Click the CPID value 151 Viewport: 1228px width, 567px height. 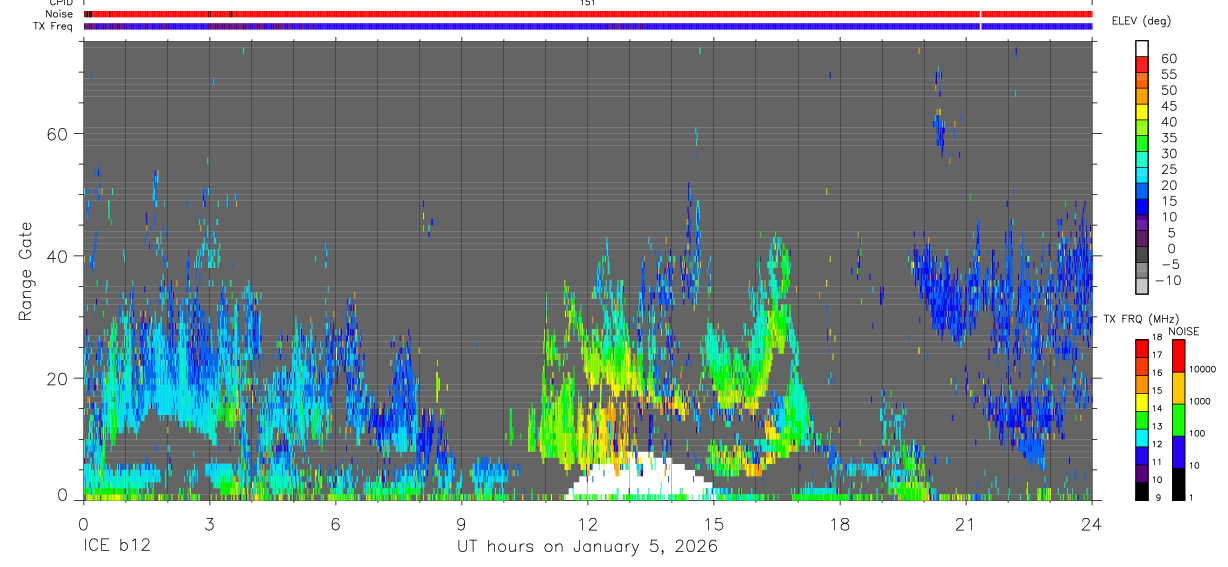point(587,3)
